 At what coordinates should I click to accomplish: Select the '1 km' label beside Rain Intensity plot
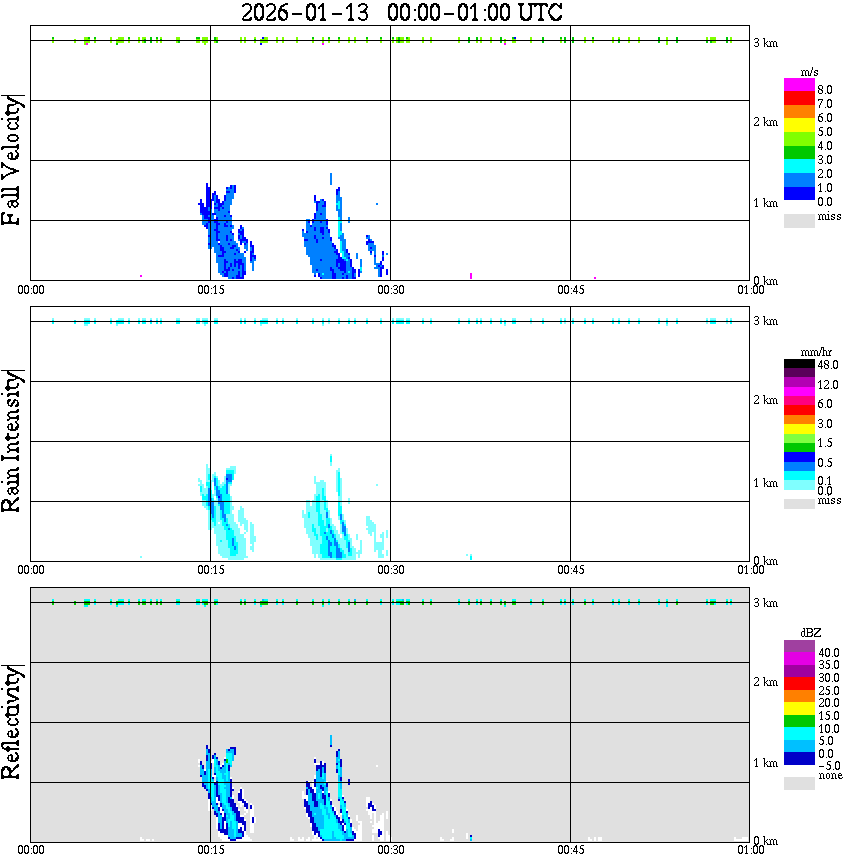tap(765, 483)
